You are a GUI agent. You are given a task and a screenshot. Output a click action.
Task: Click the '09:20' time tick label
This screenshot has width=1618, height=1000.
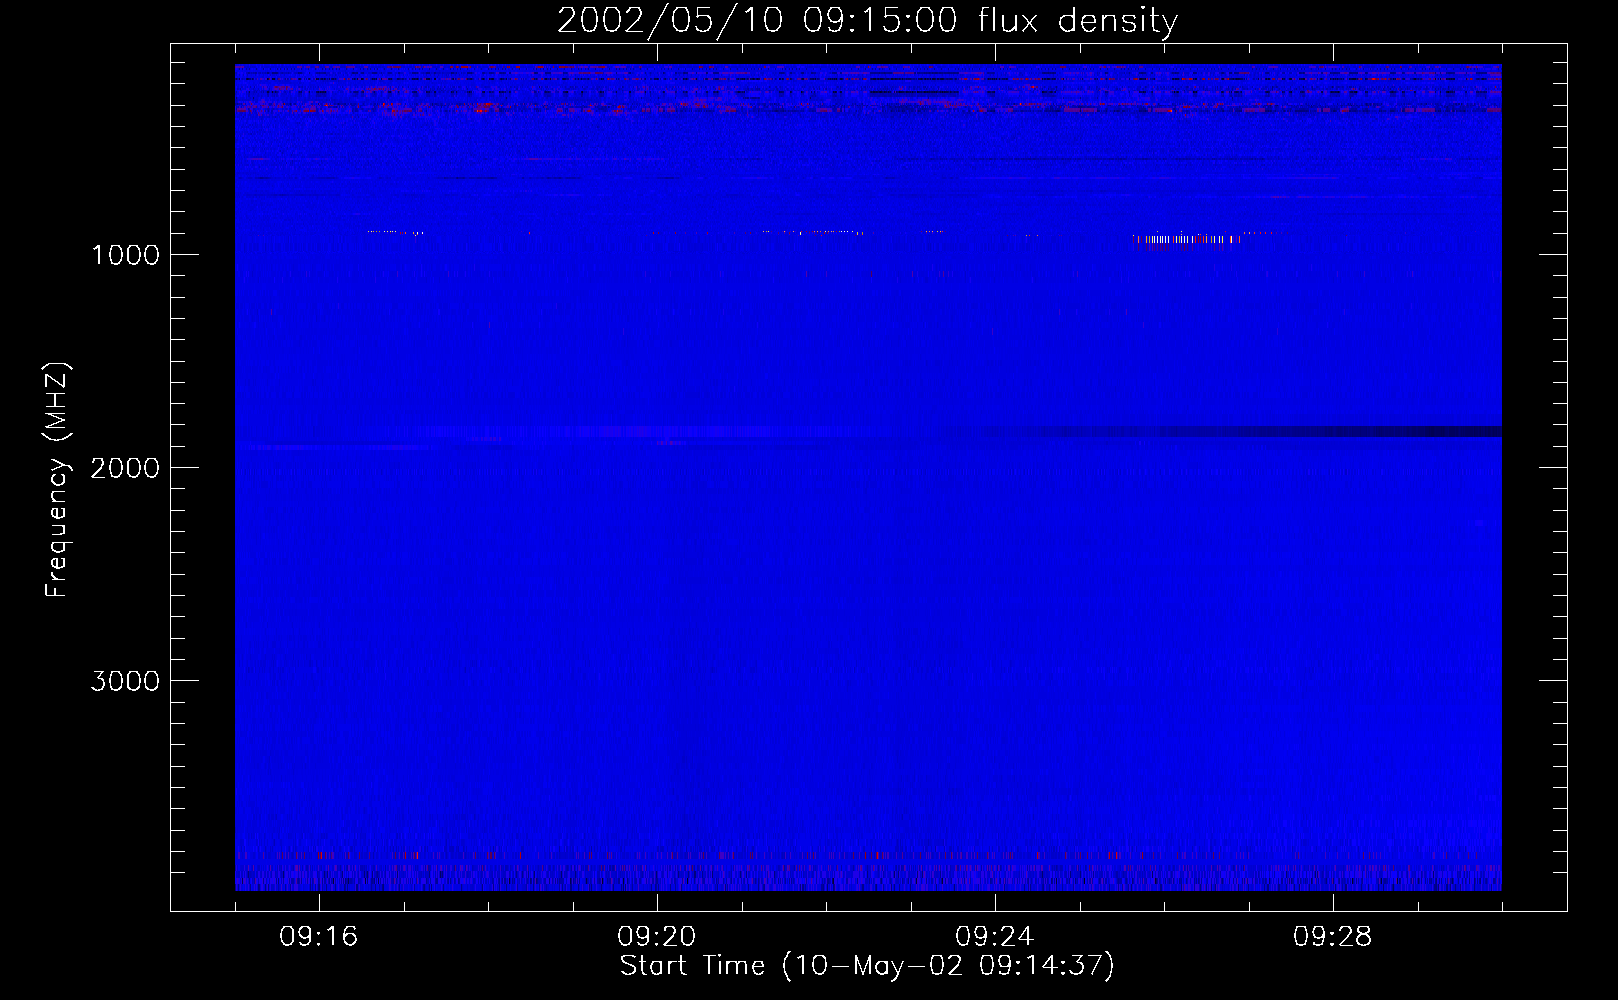pos(657,937)
